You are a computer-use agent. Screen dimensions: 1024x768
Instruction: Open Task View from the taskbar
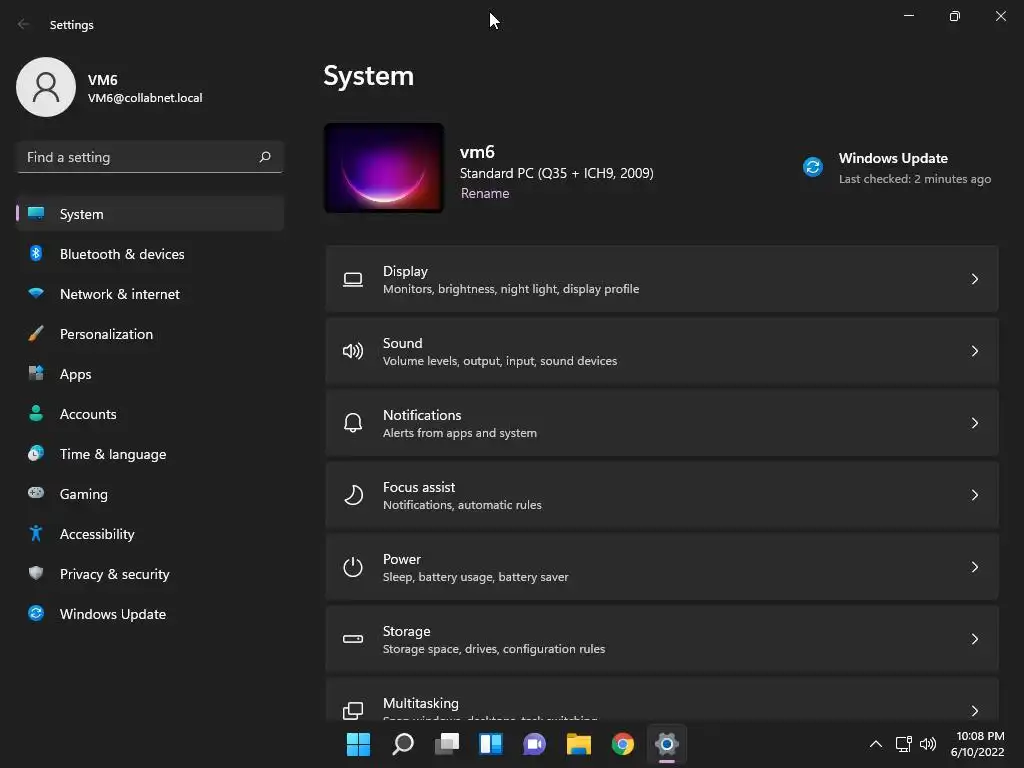(447, 744)
